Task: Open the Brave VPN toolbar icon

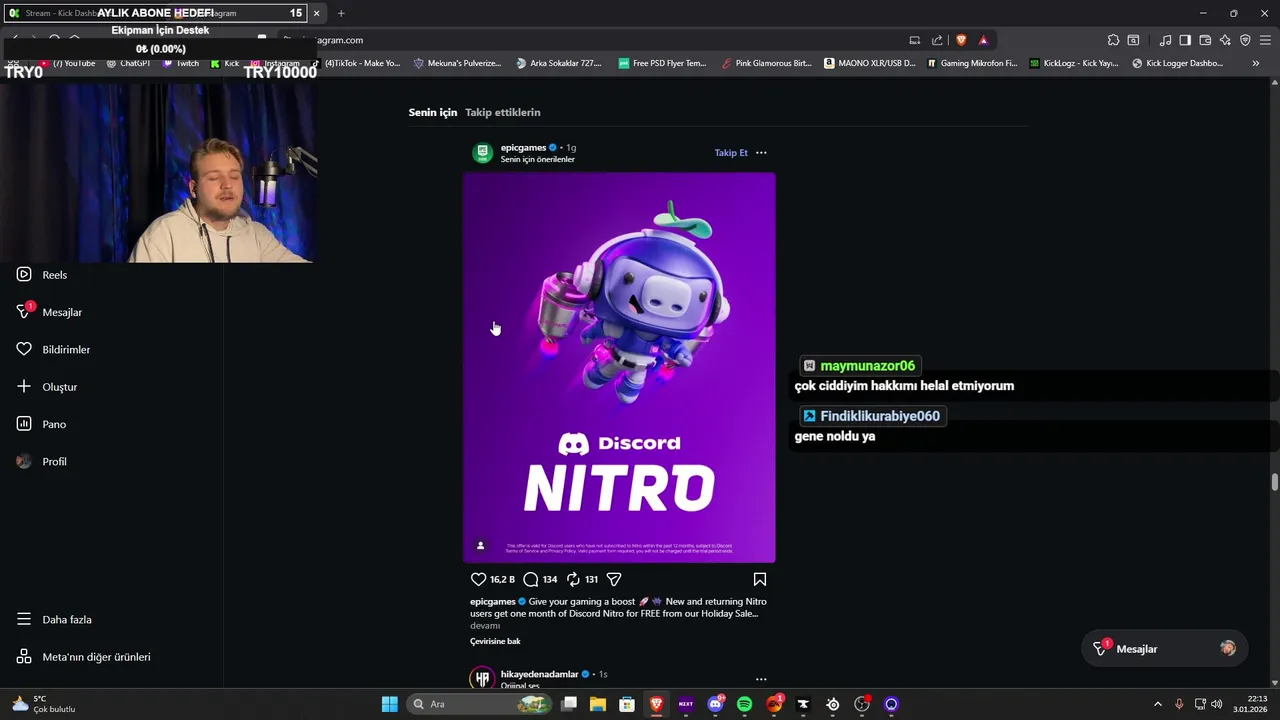Action: [1245, 40]
